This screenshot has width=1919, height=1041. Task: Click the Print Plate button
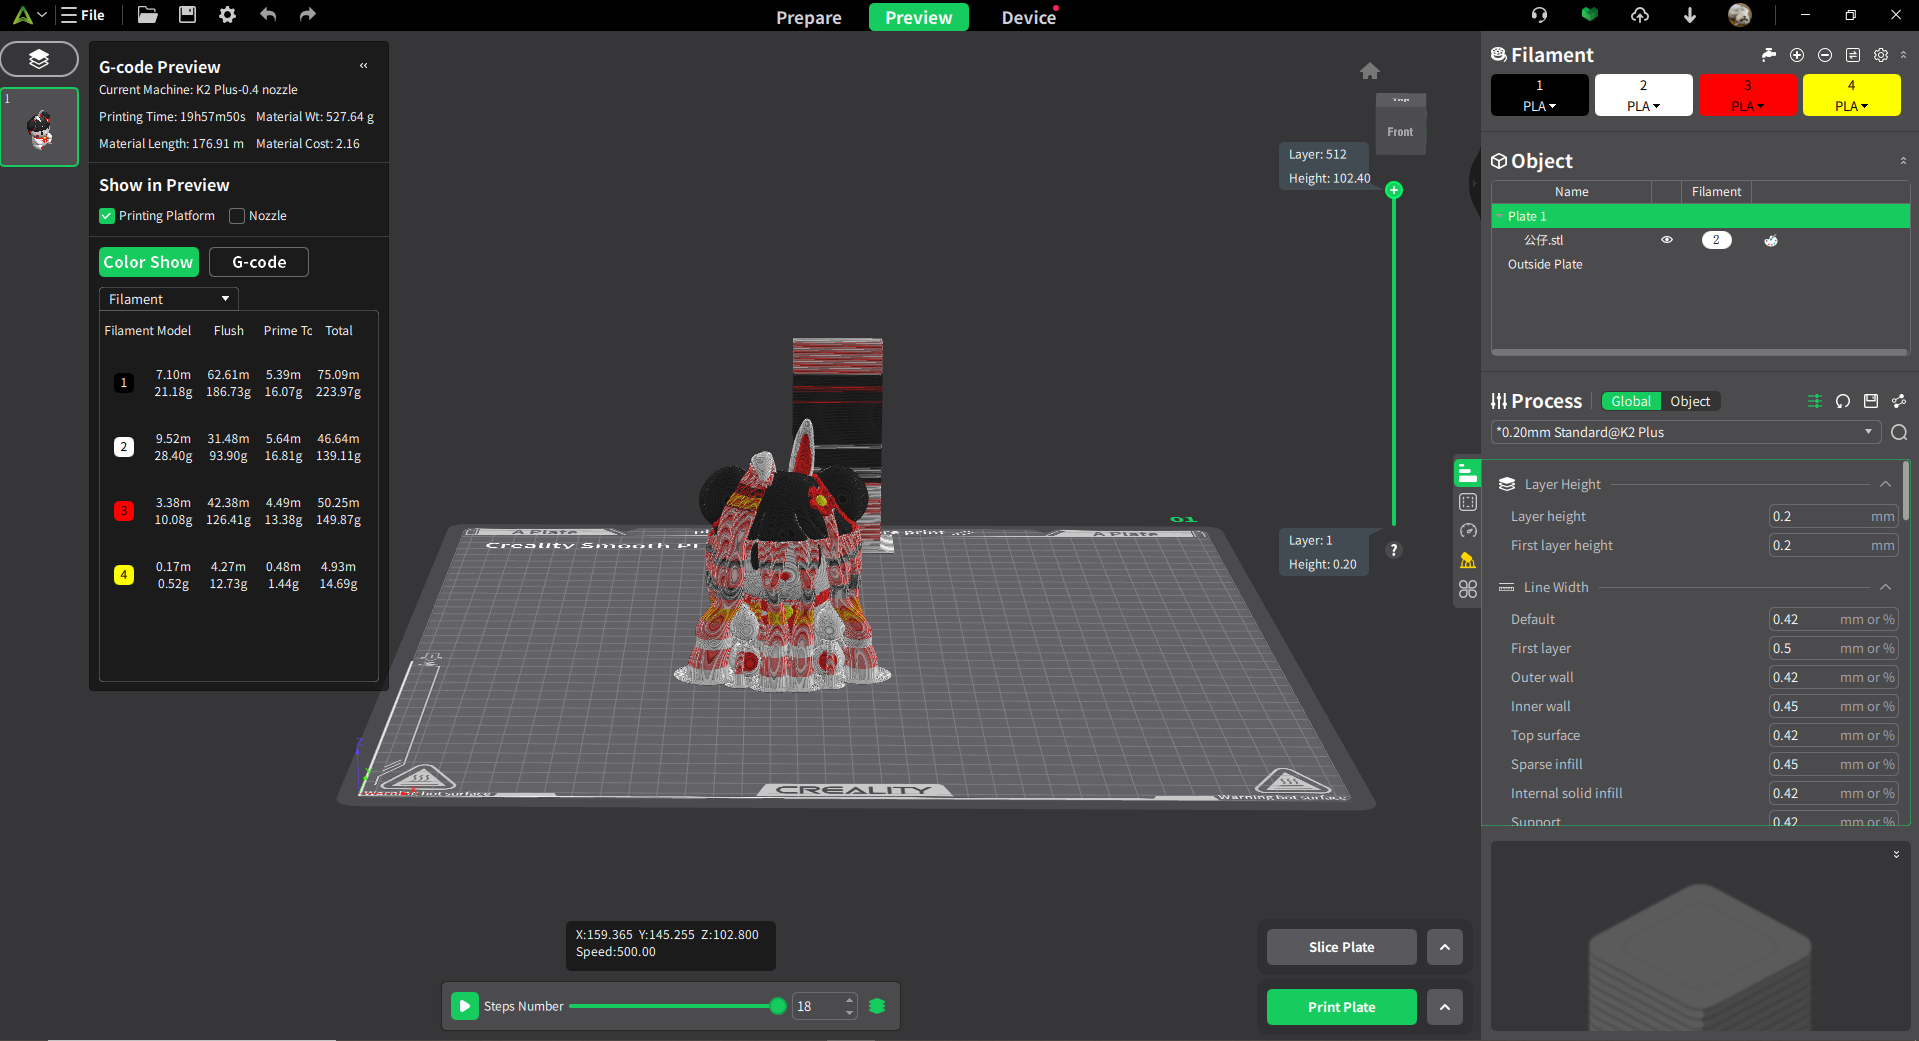pyautogui.click(x=1341, y=1007)
